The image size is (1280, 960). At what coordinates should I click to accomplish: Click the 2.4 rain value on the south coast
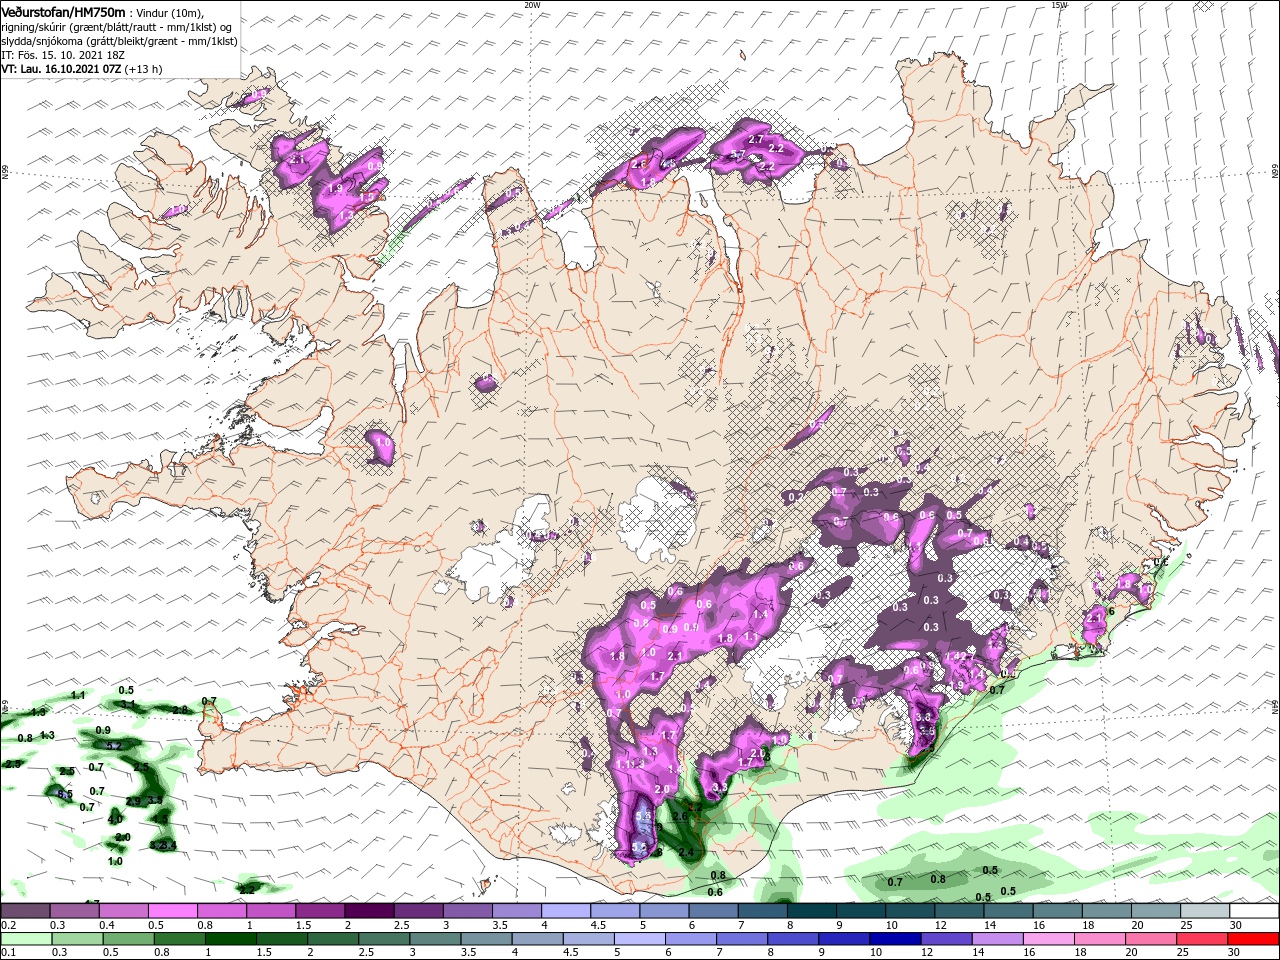tap(687, 852)
